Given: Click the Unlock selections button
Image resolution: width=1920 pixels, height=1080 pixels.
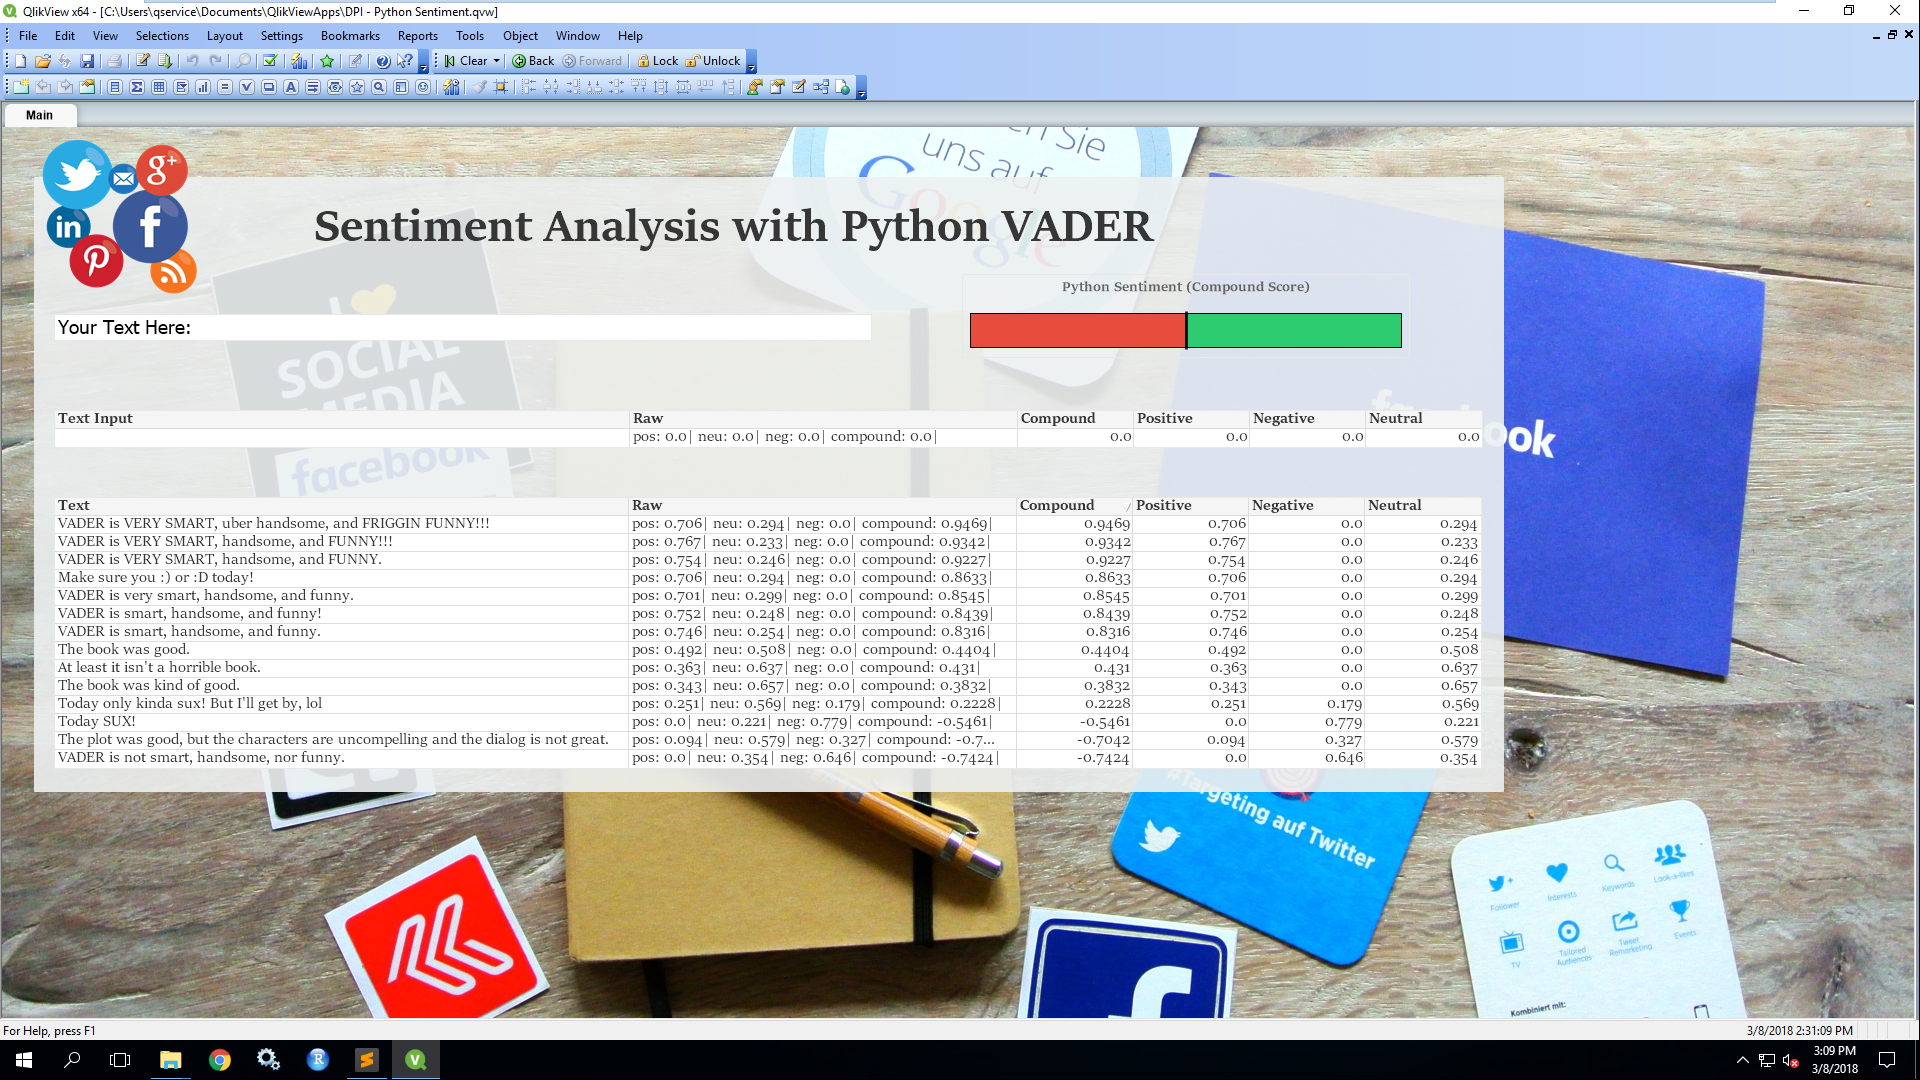Looking at the screenshot, I should (x=713, y=61).
